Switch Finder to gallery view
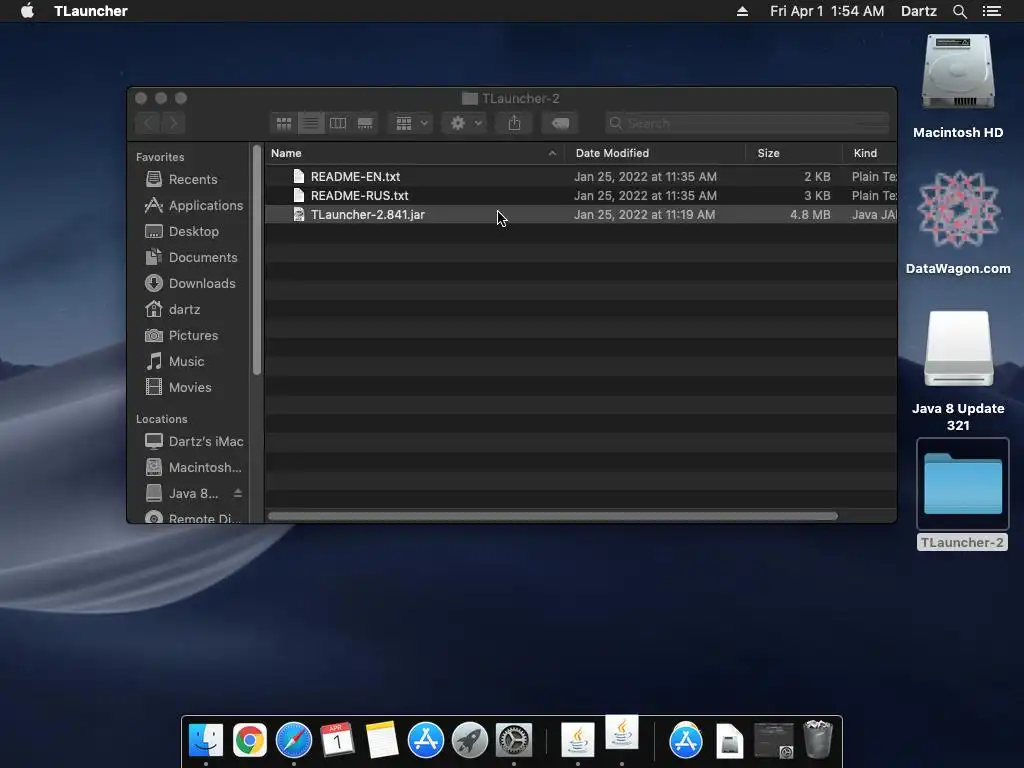The height and width of the screenshot is (768, 1024). point(365,123)
